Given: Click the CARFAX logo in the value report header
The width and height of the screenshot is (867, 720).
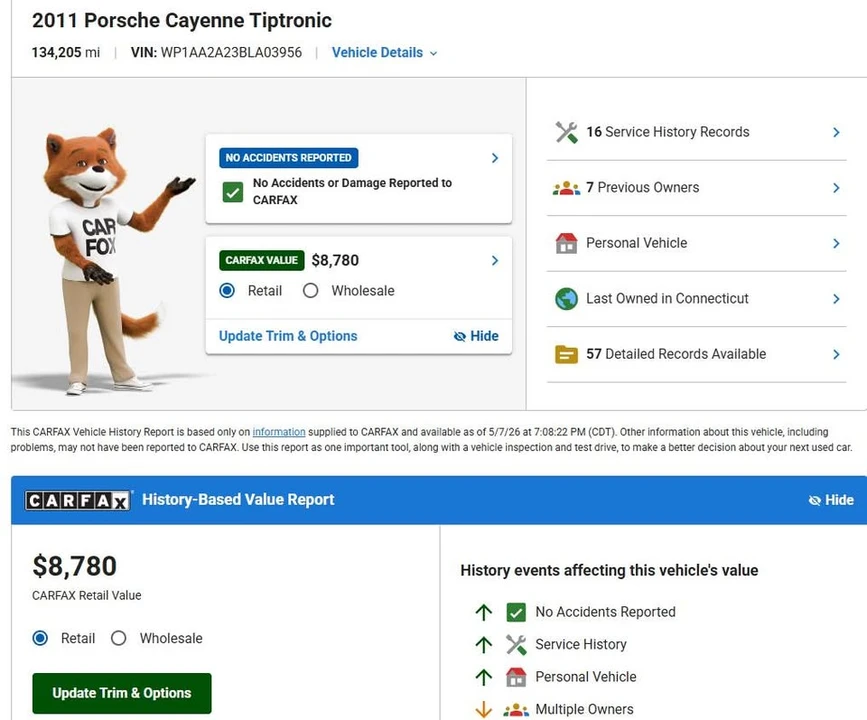Looking at the screenshot, I should click(77, 500).
